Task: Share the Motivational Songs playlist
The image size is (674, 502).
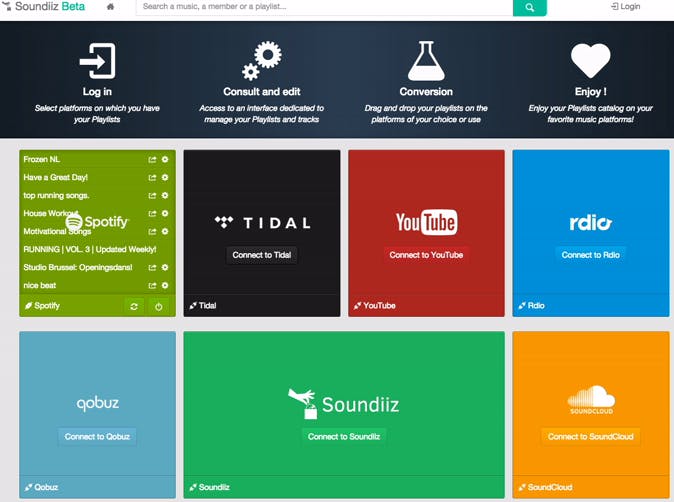Action: (x=152, y=232)
